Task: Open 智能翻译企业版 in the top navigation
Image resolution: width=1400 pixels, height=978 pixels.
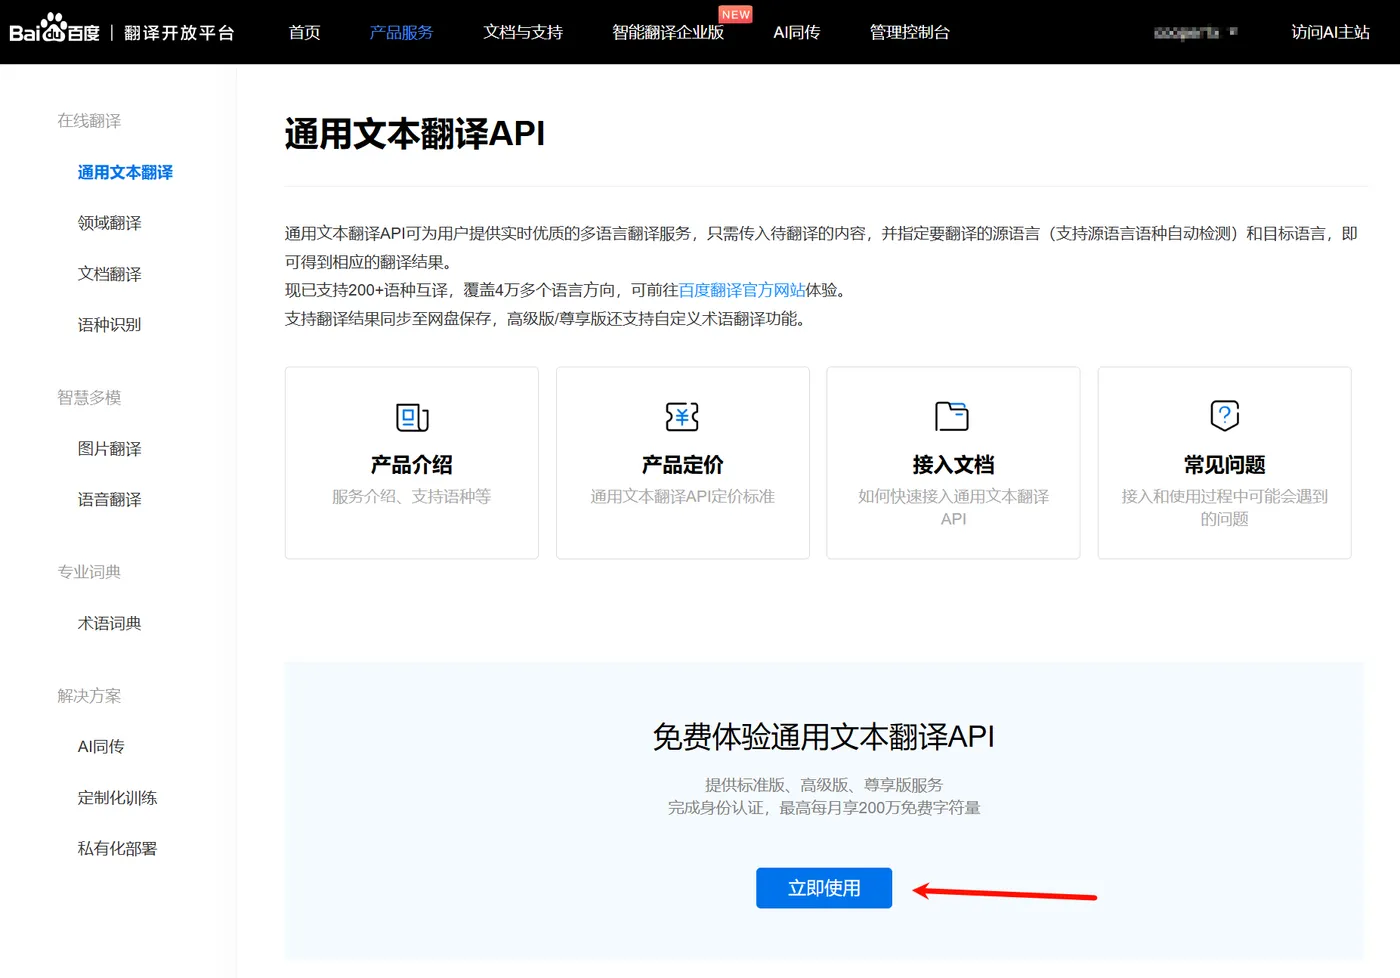Action: pyautogui.click(x=668, y=32)
